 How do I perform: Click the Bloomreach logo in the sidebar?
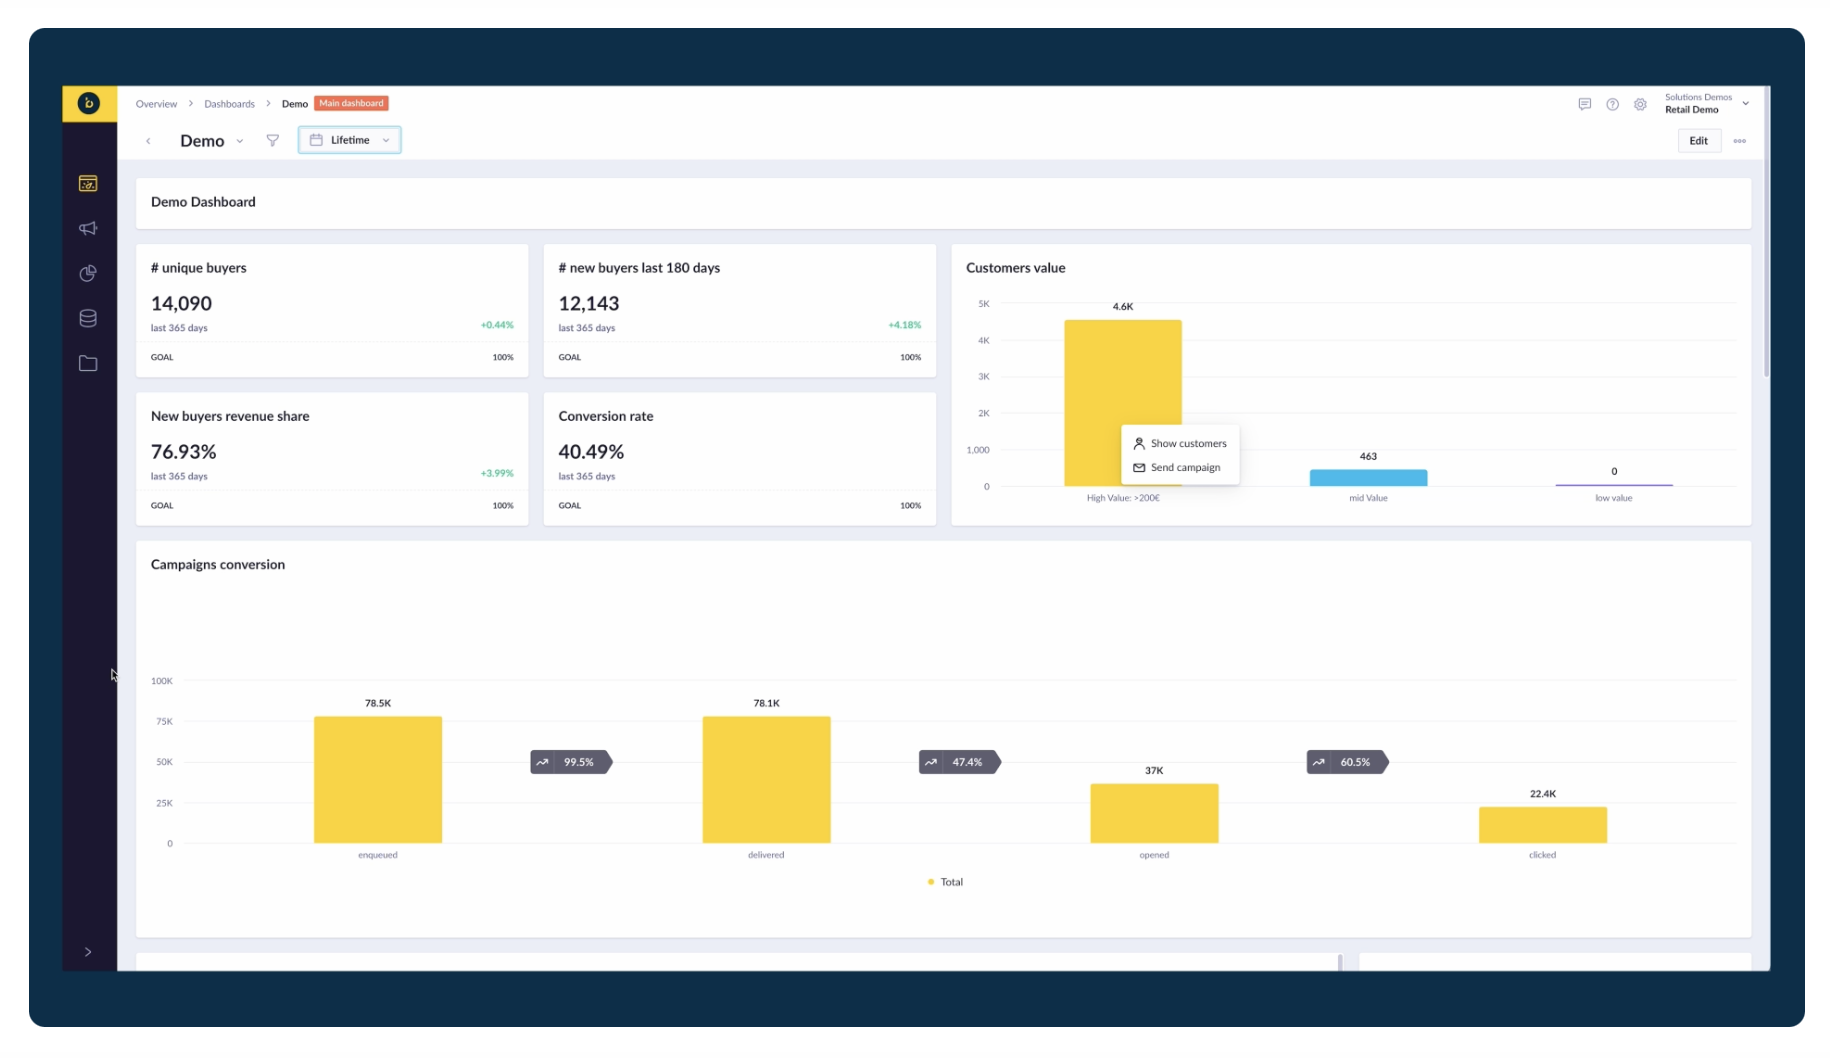pyautogui.click(x=89, y=103)
